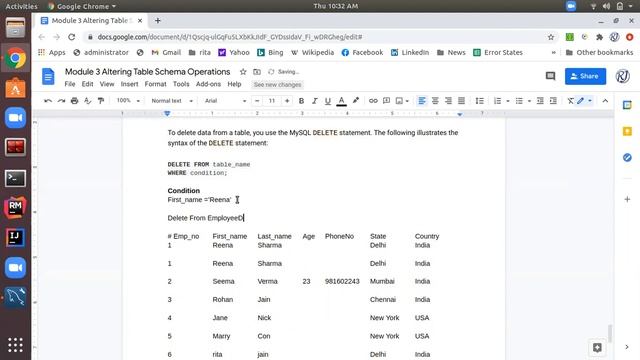Open the Arial font dropdown
The width and height of the screenshot is (640, 360).
pos(225,101)
